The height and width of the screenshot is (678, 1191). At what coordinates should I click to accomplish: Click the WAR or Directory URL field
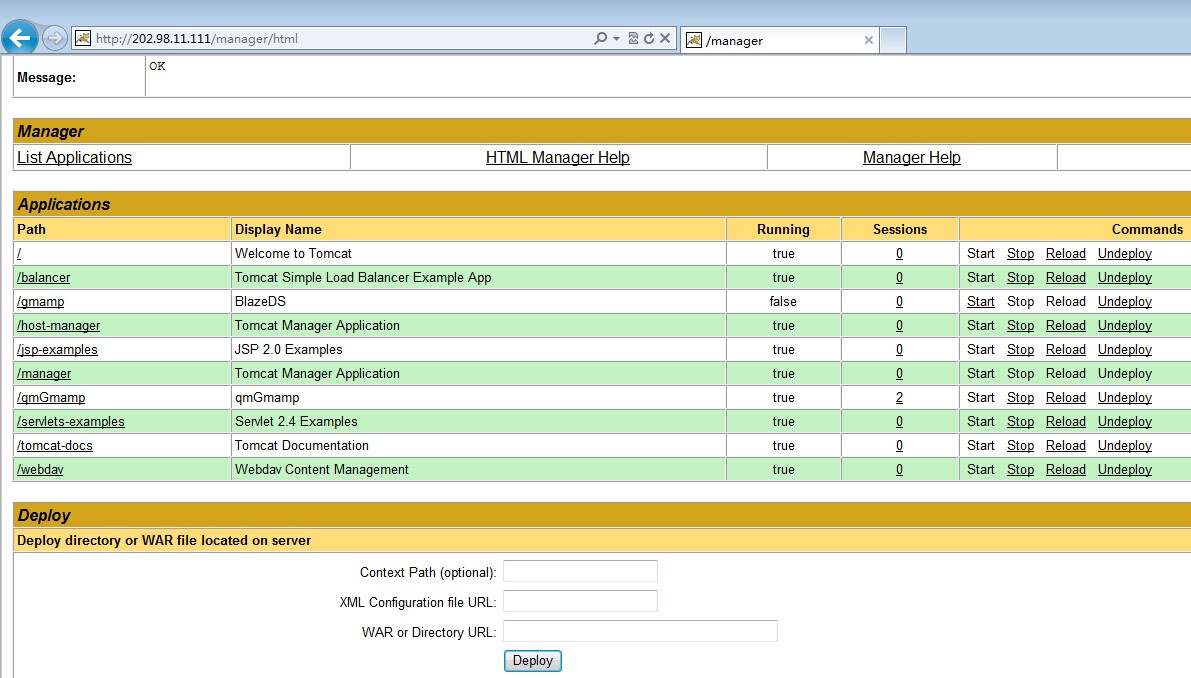[x=640, y=631]
